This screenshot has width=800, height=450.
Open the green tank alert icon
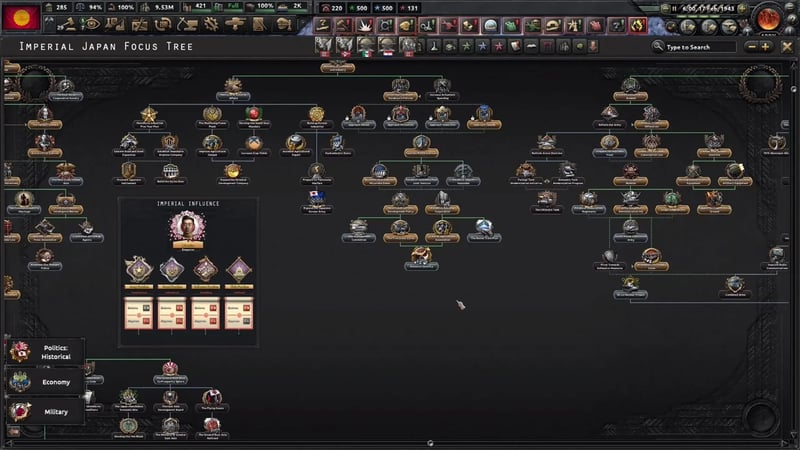point(532,25)
